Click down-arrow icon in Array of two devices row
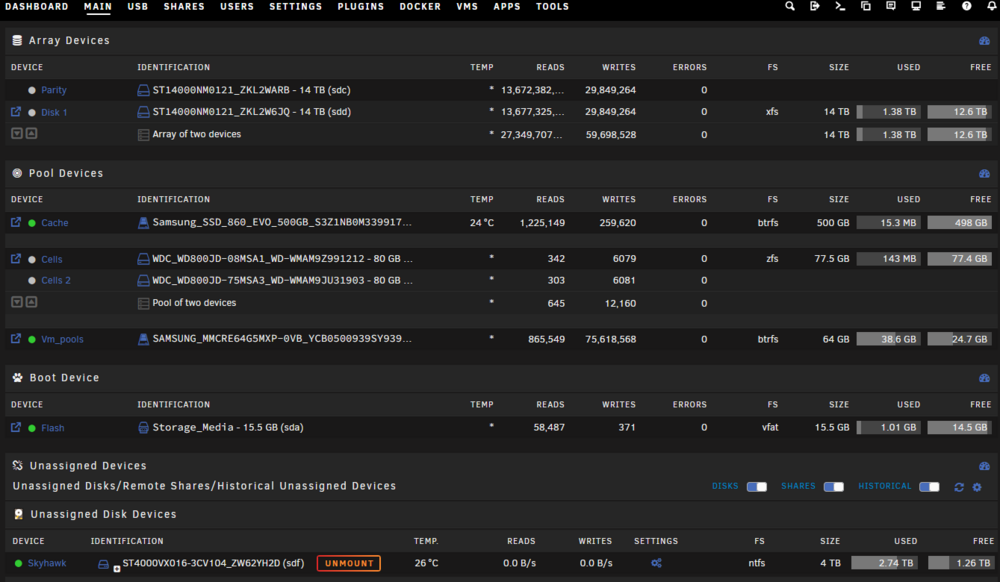The height and width of the screenshot is (582, 1000). (17, 133)
